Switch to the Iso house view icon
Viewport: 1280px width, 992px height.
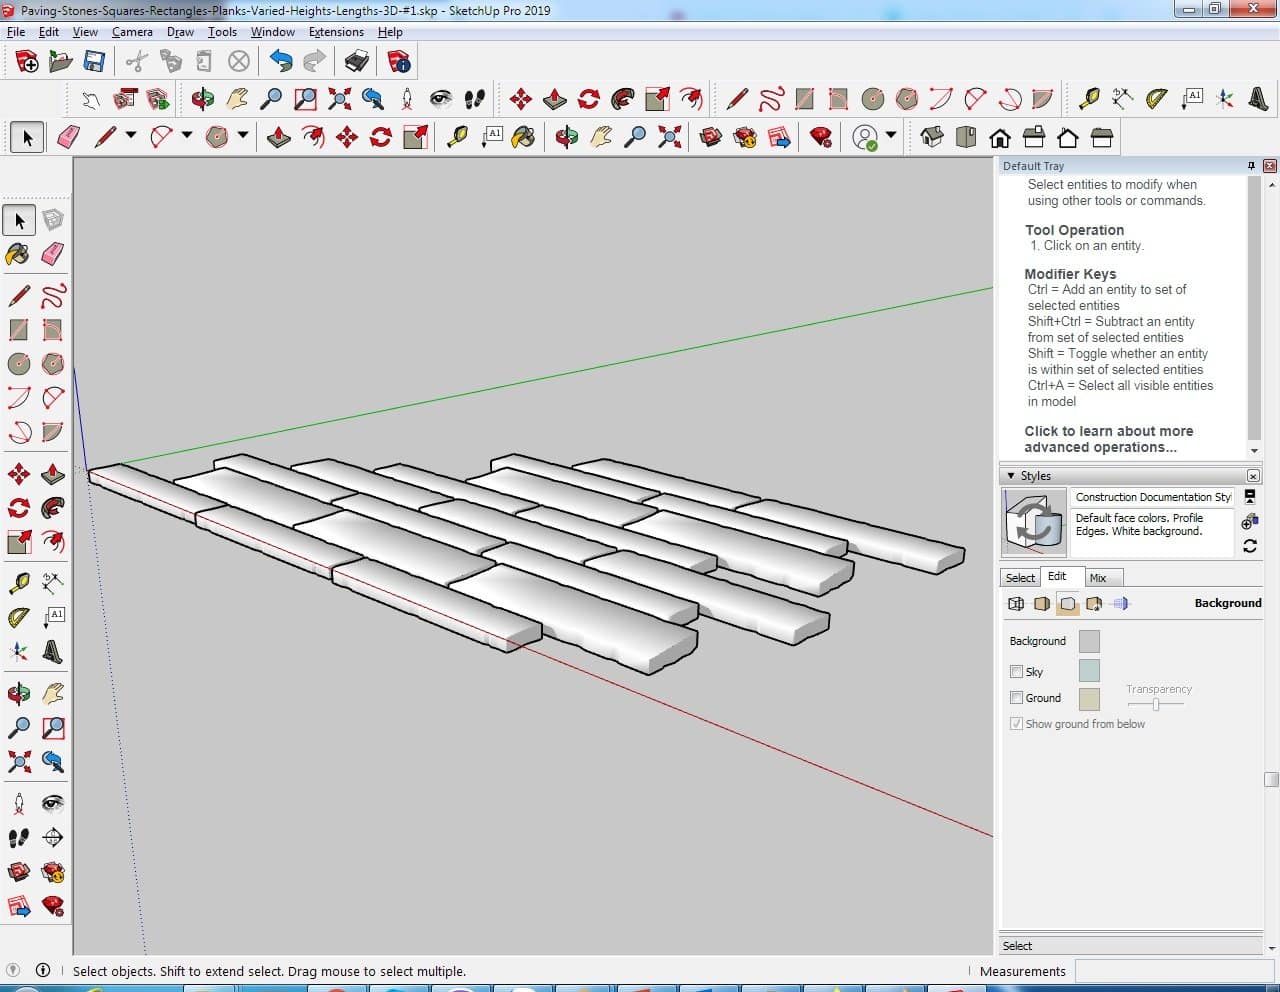click(x=932, y=137)
